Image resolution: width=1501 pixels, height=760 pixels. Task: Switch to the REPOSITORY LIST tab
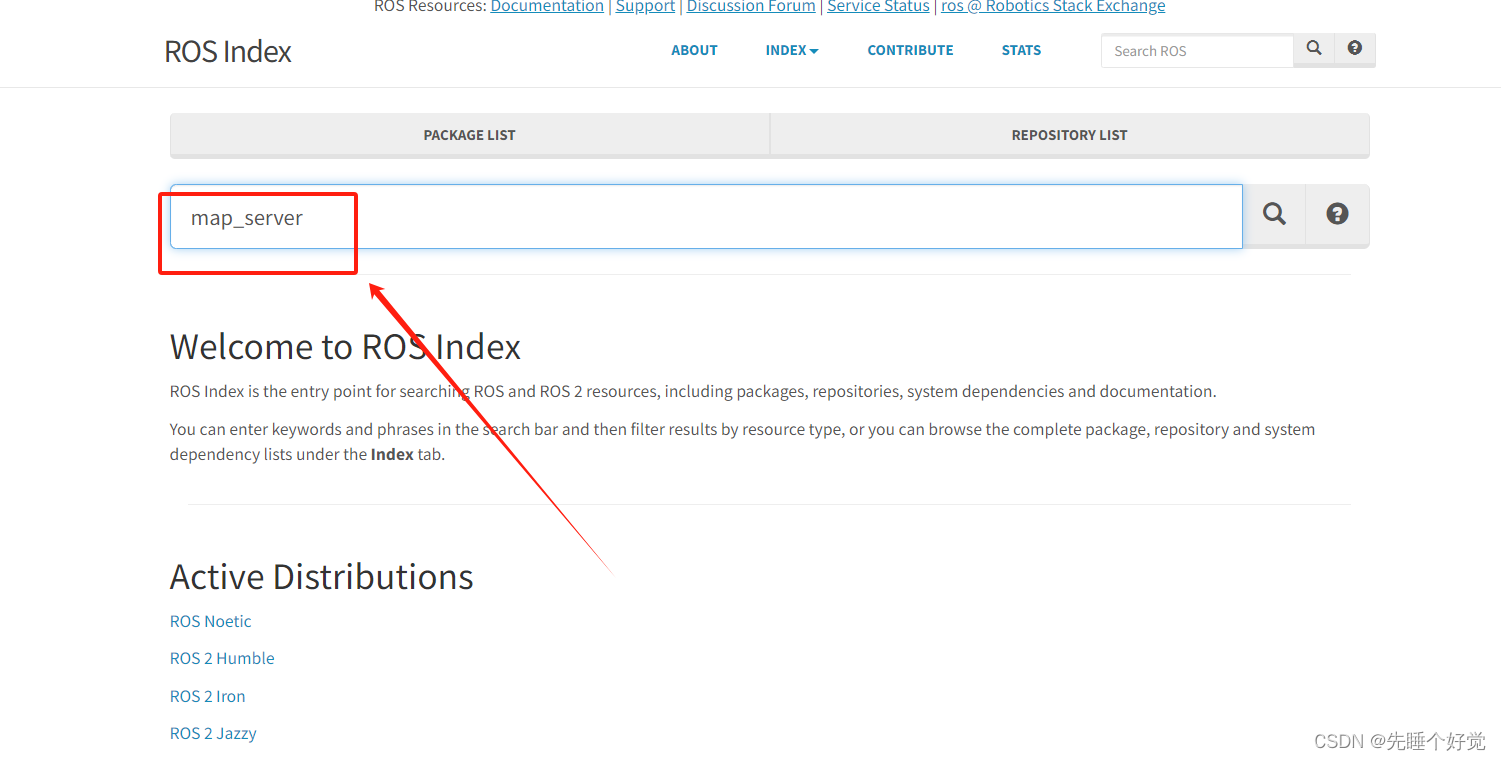coord(1070,135)
